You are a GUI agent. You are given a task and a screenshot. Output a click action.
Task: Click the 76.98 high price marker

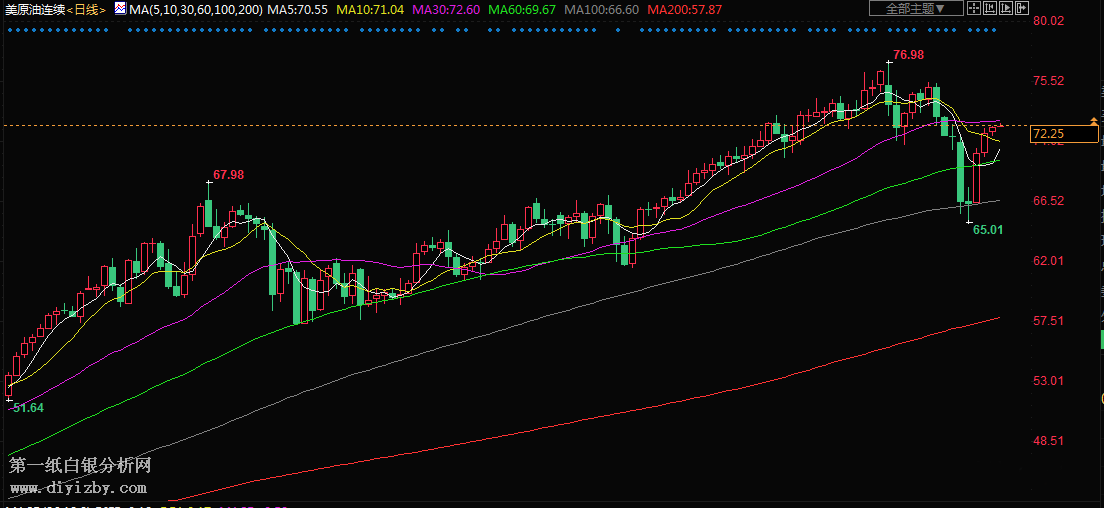[x=908, y=55]
